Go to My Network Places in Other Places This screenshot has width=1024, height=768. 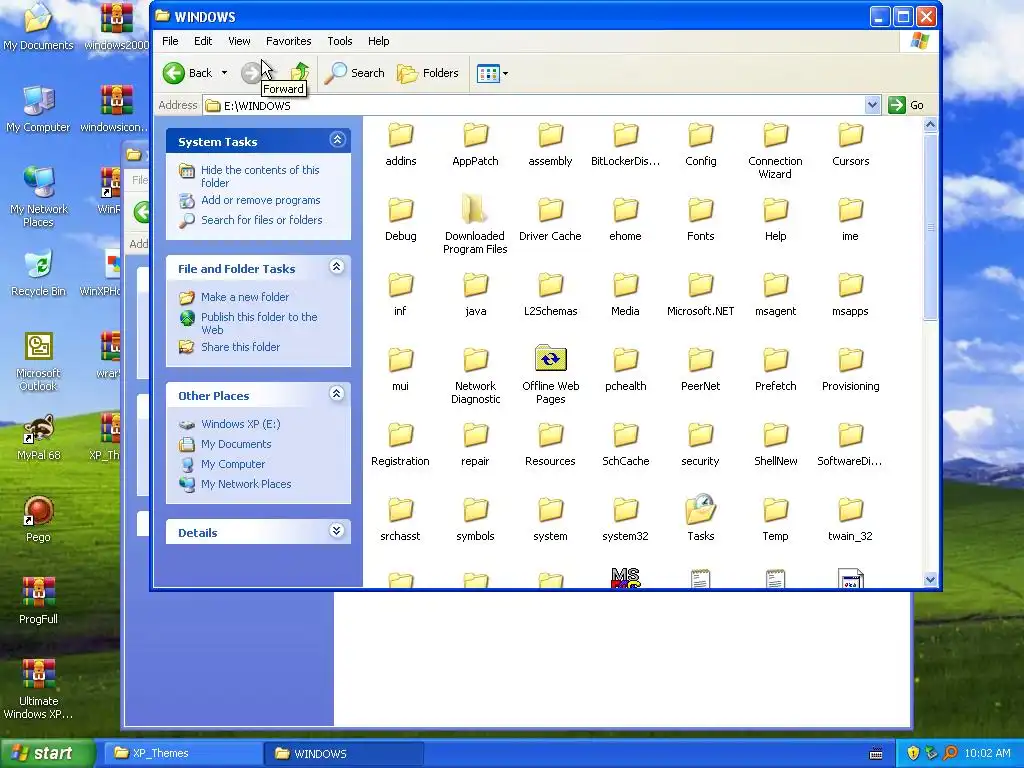[246, 484]
